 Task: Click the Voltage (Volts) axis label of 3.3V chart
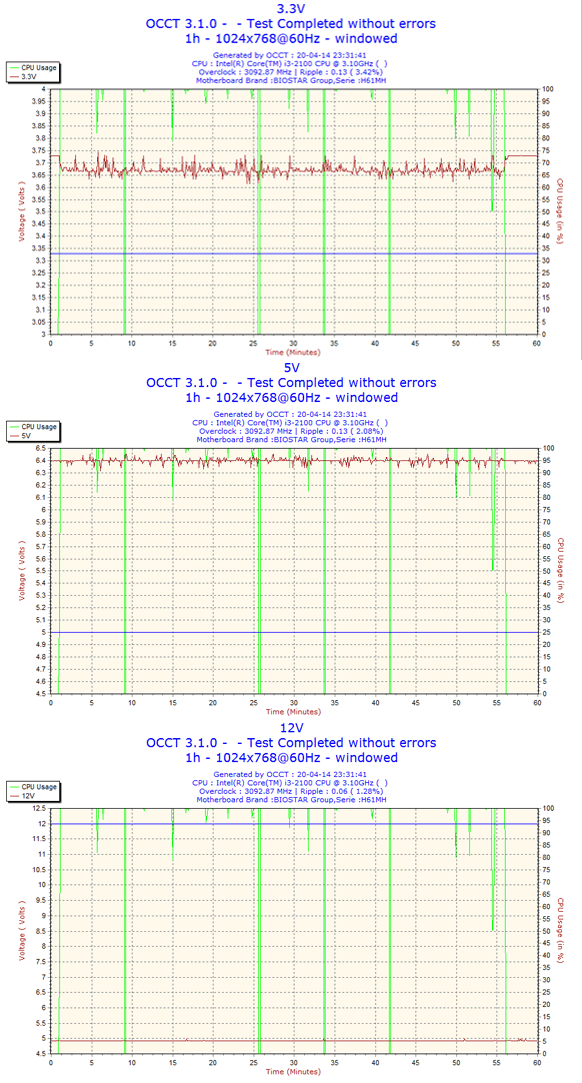[x=21, y=211]
